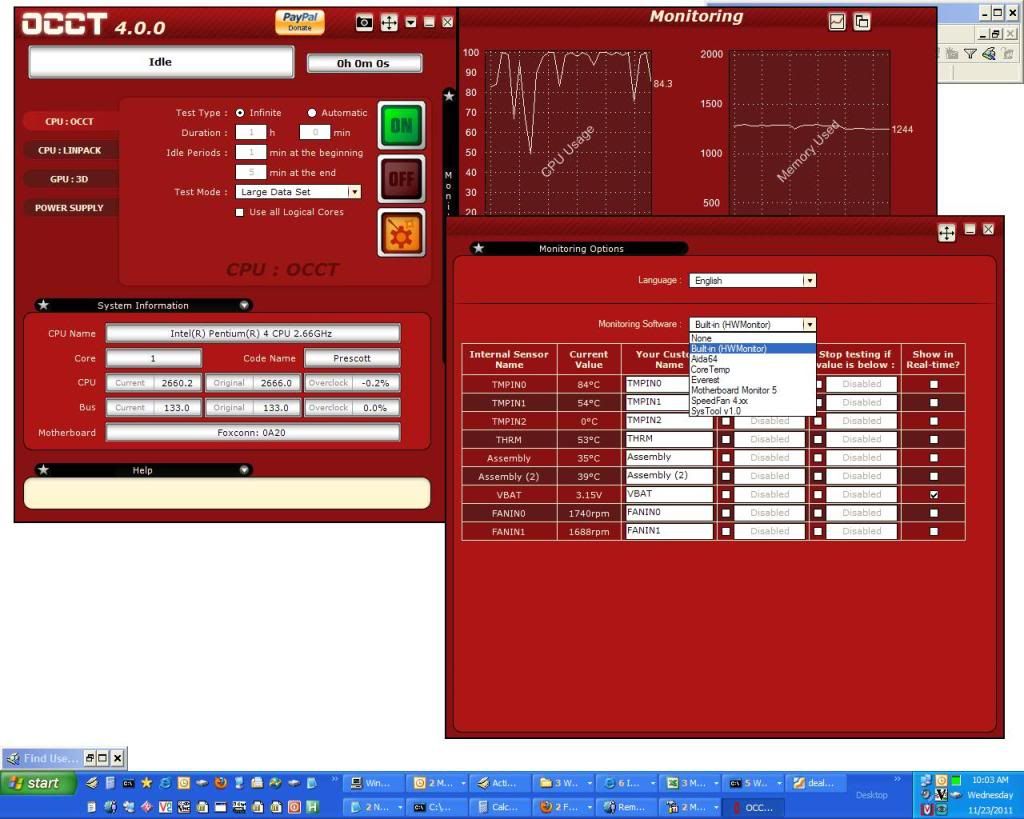
Task: Uncheck Show in Real-time for VBAT
Action: click(x=934, y=495)
